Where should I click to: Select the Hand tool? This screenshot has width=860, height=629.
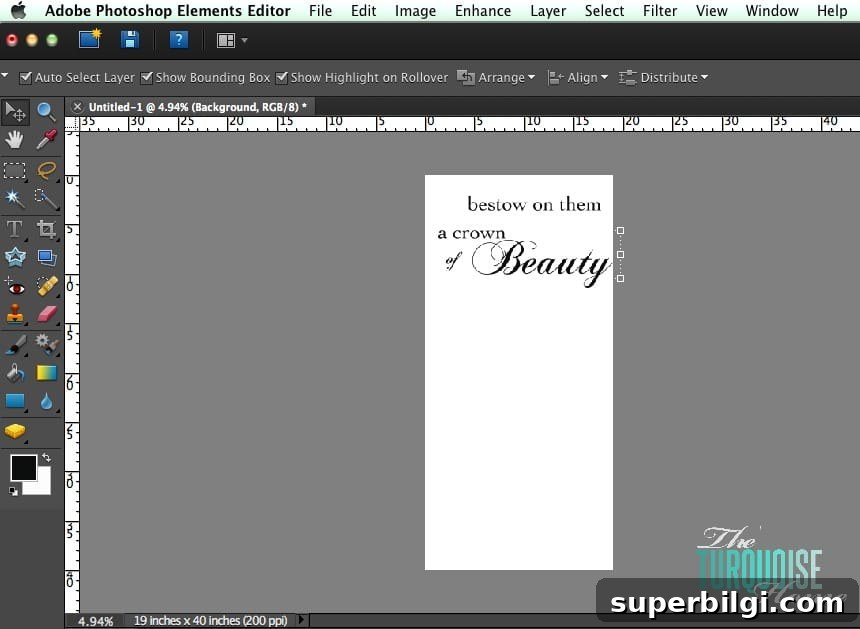(x=15, y=140)
